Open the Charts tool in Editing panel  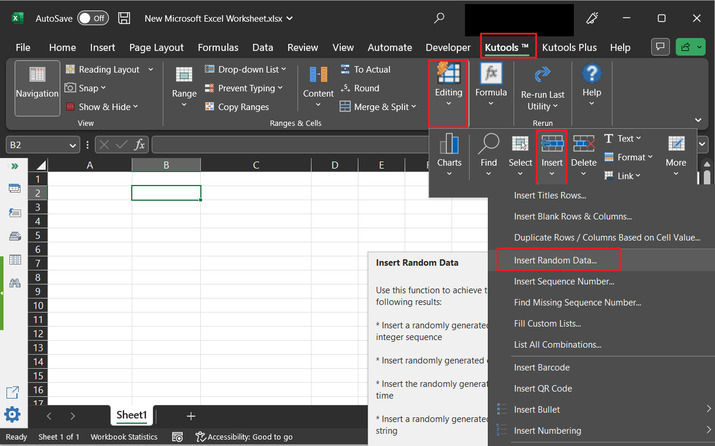[x=449, y=150]
